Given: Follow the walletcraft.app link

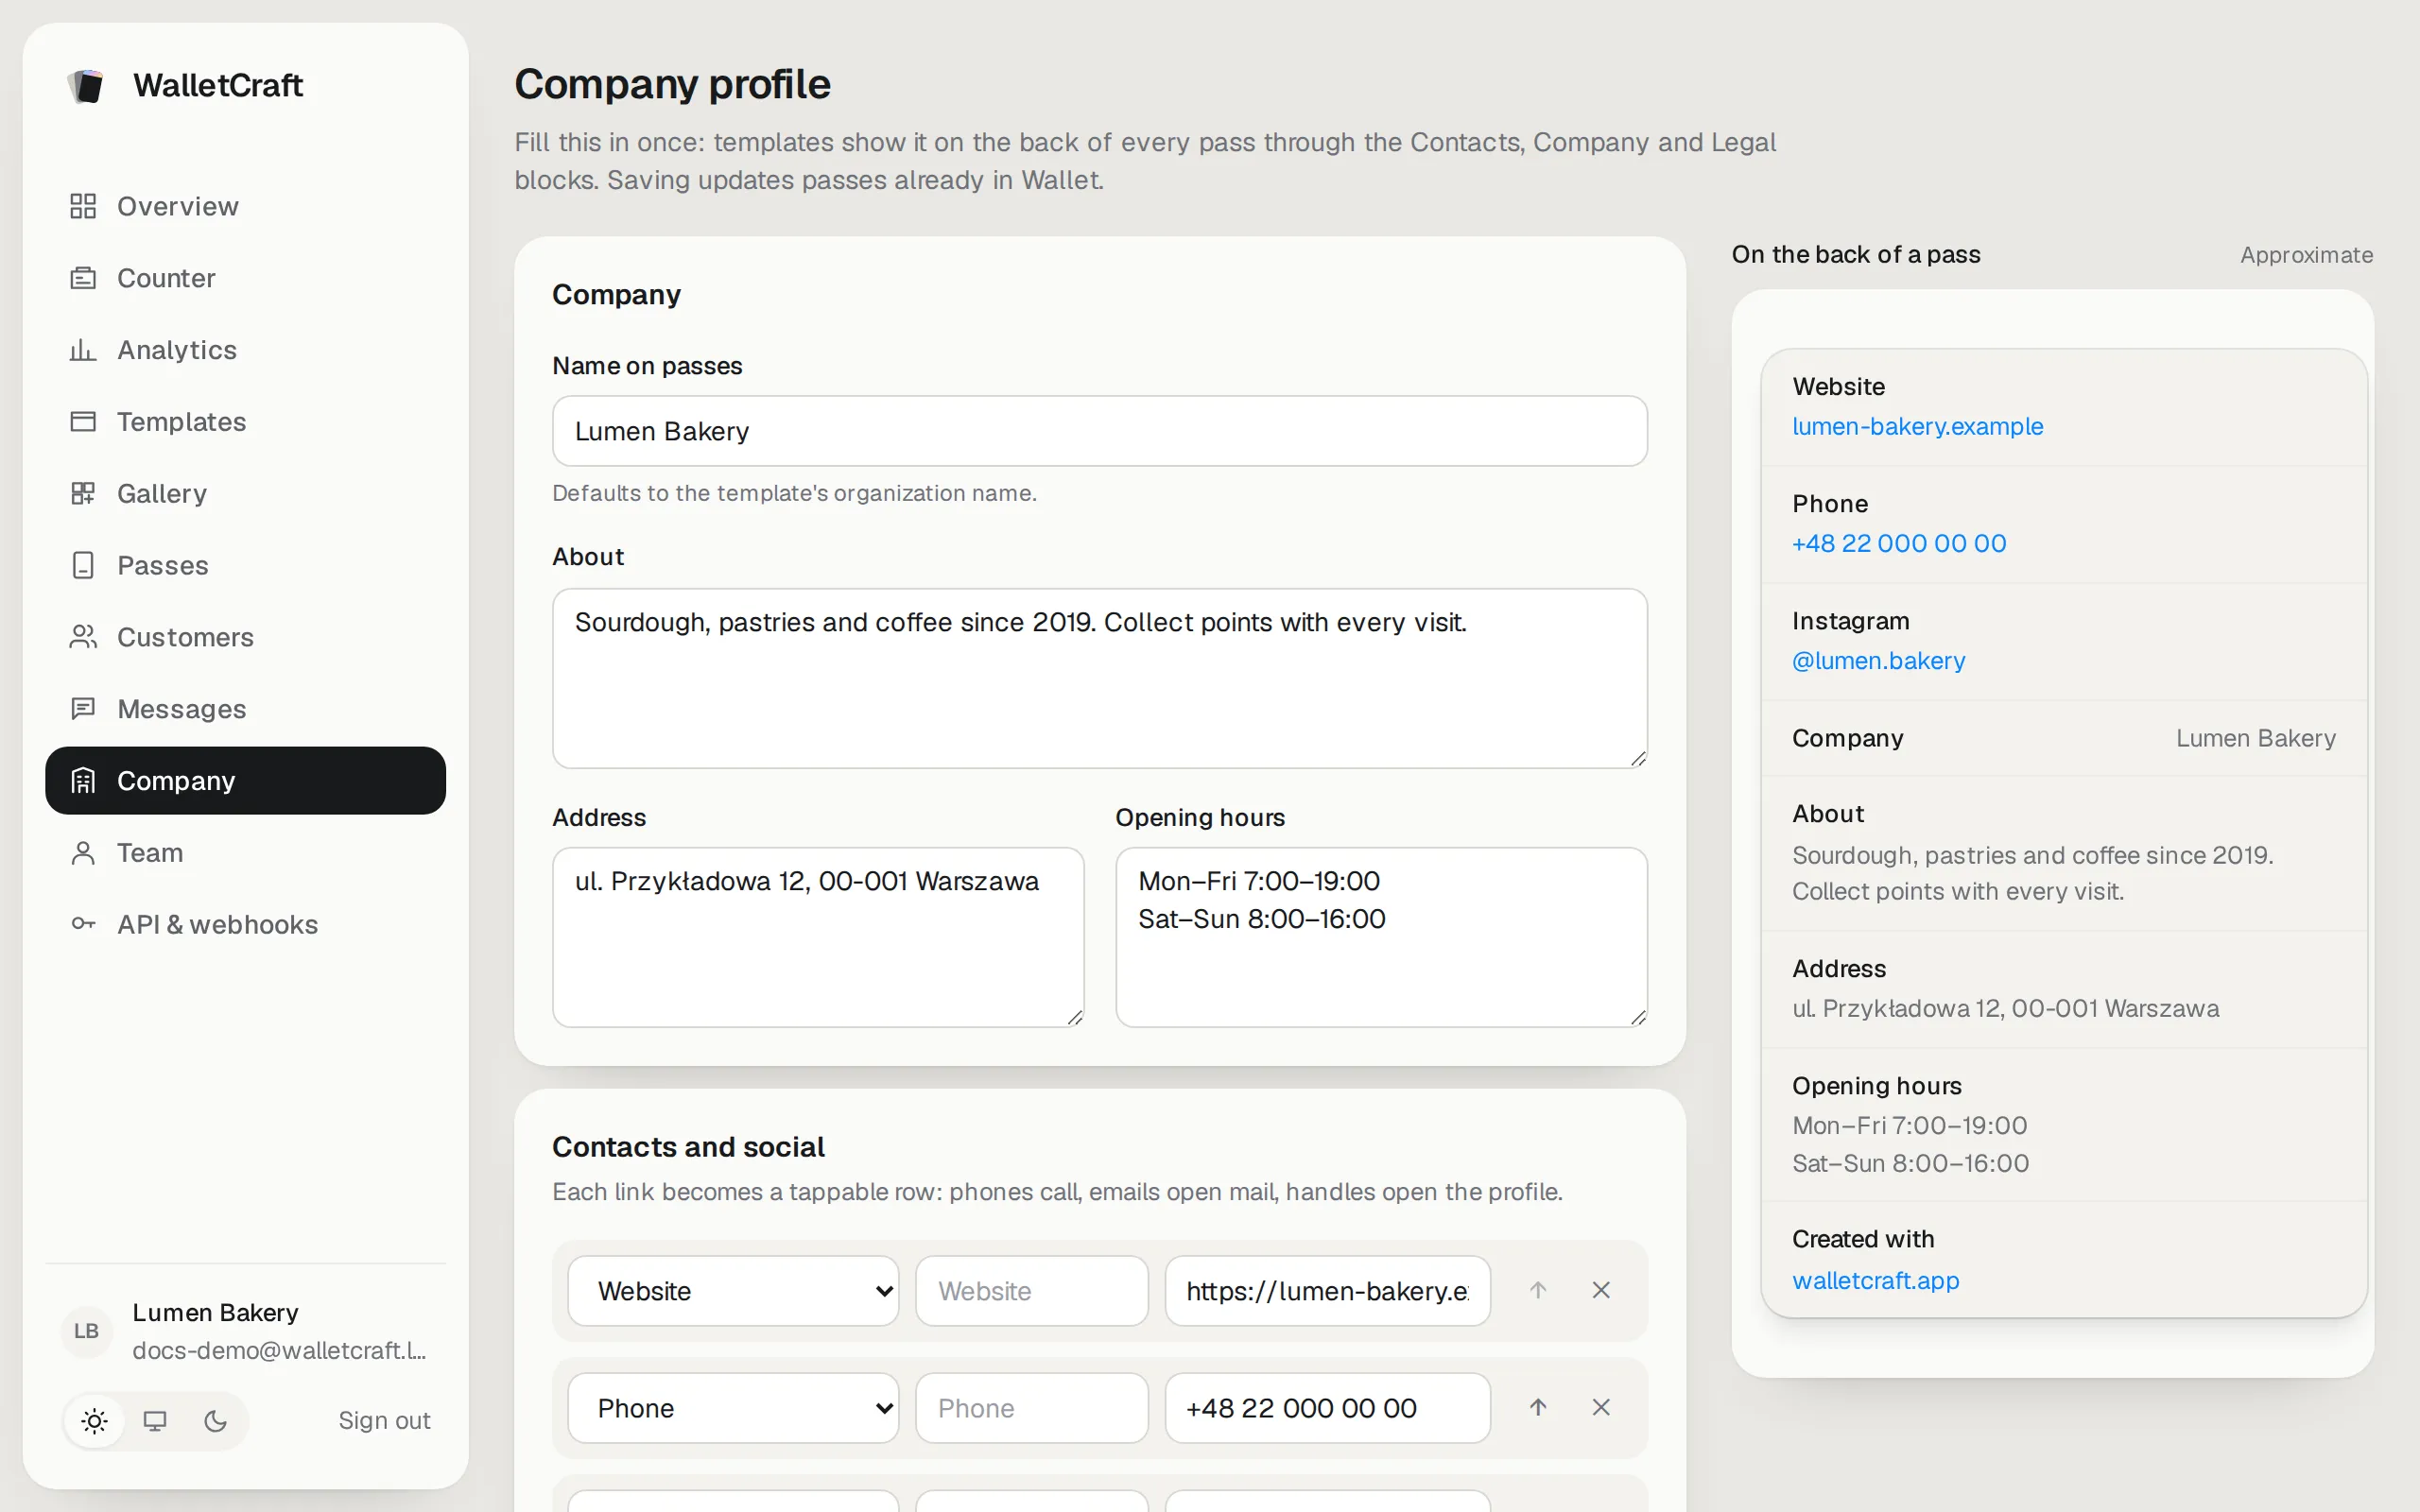Looking at the screenshot, I should [x=1875, y=1281].
